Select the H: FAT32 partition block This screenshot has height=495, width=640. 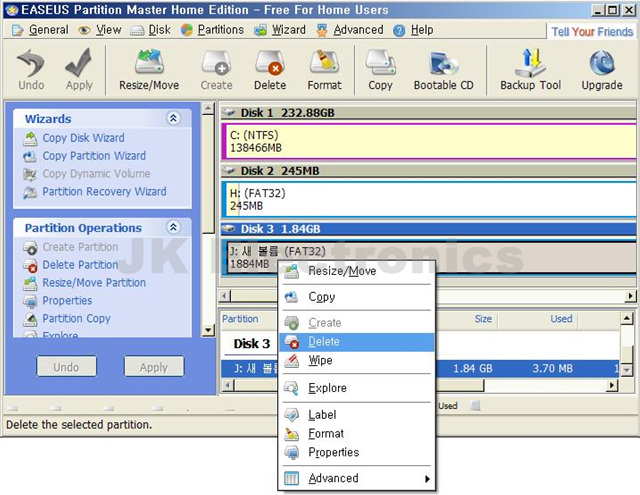[x=429, y=200]
